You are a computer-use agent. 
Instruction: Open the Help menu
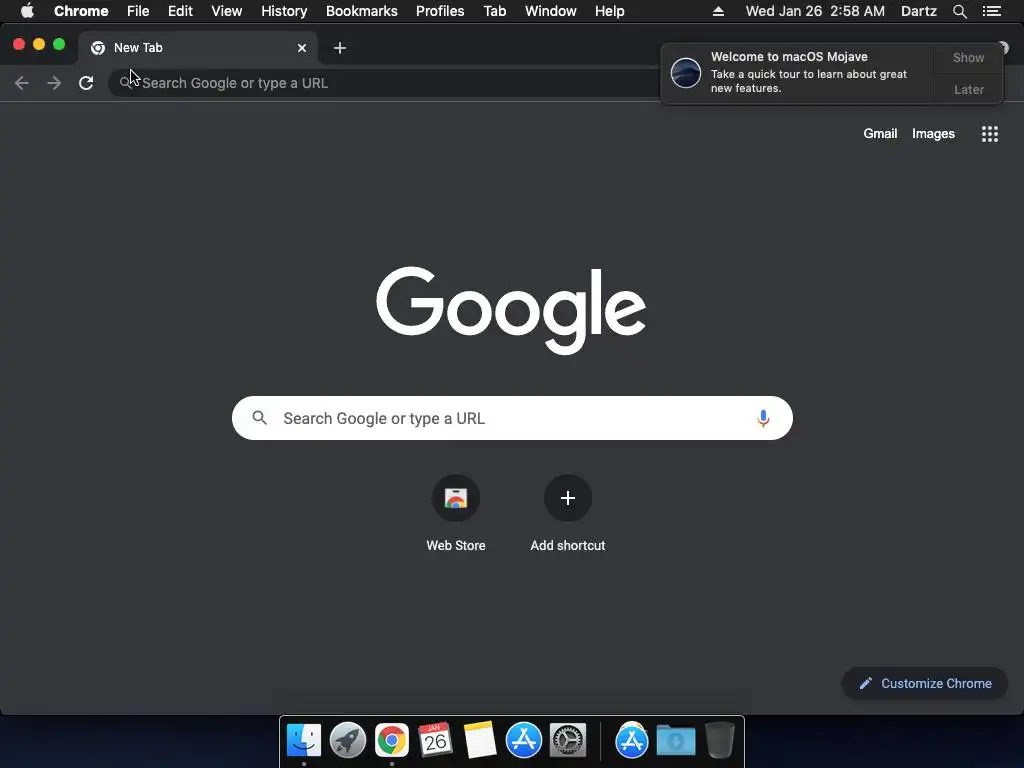tap(609, 11)
